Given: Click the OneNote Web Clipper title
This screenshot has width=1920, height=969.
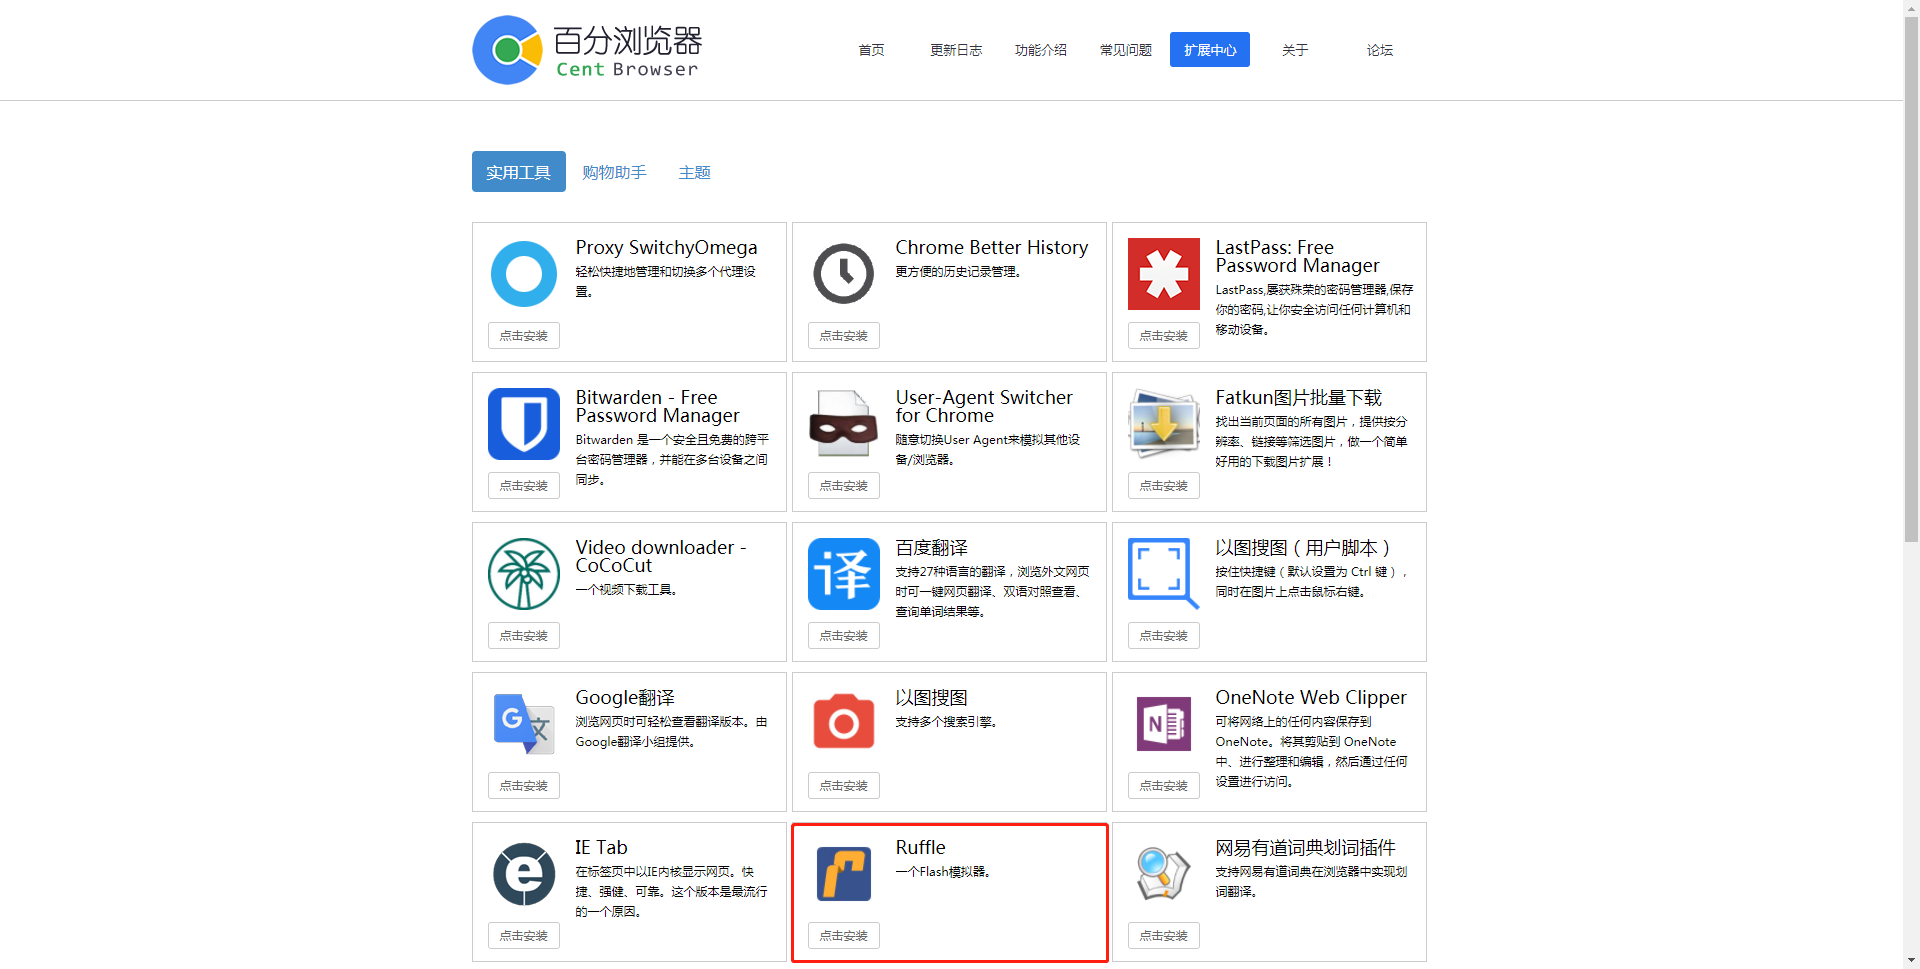Looking at the screenshot, I should [x=1311, y=698].
